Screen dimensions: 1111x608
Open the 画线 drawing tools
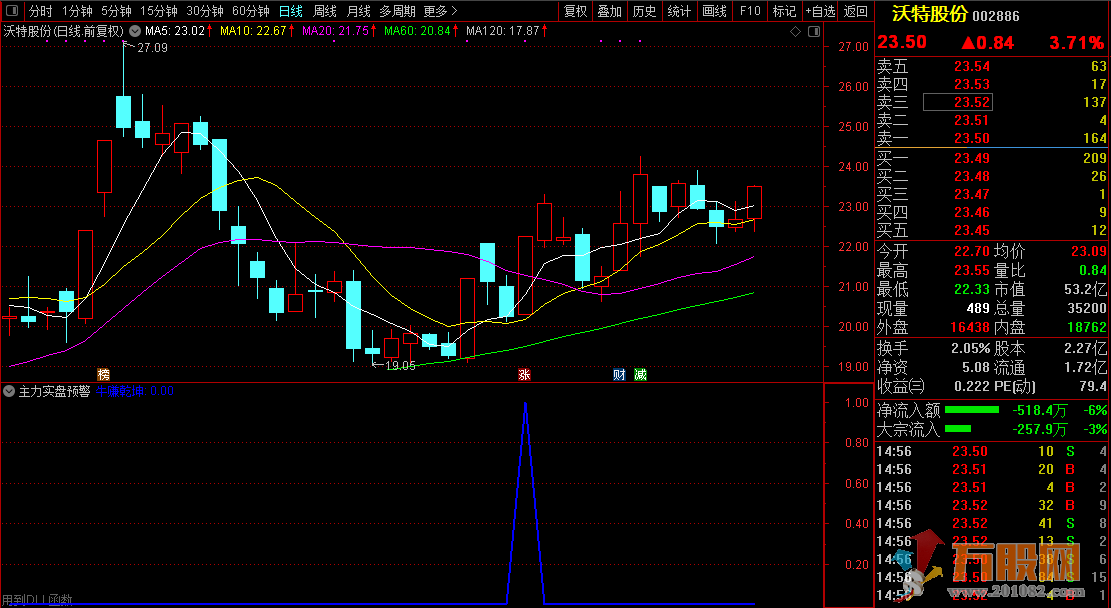coord(714,11)
